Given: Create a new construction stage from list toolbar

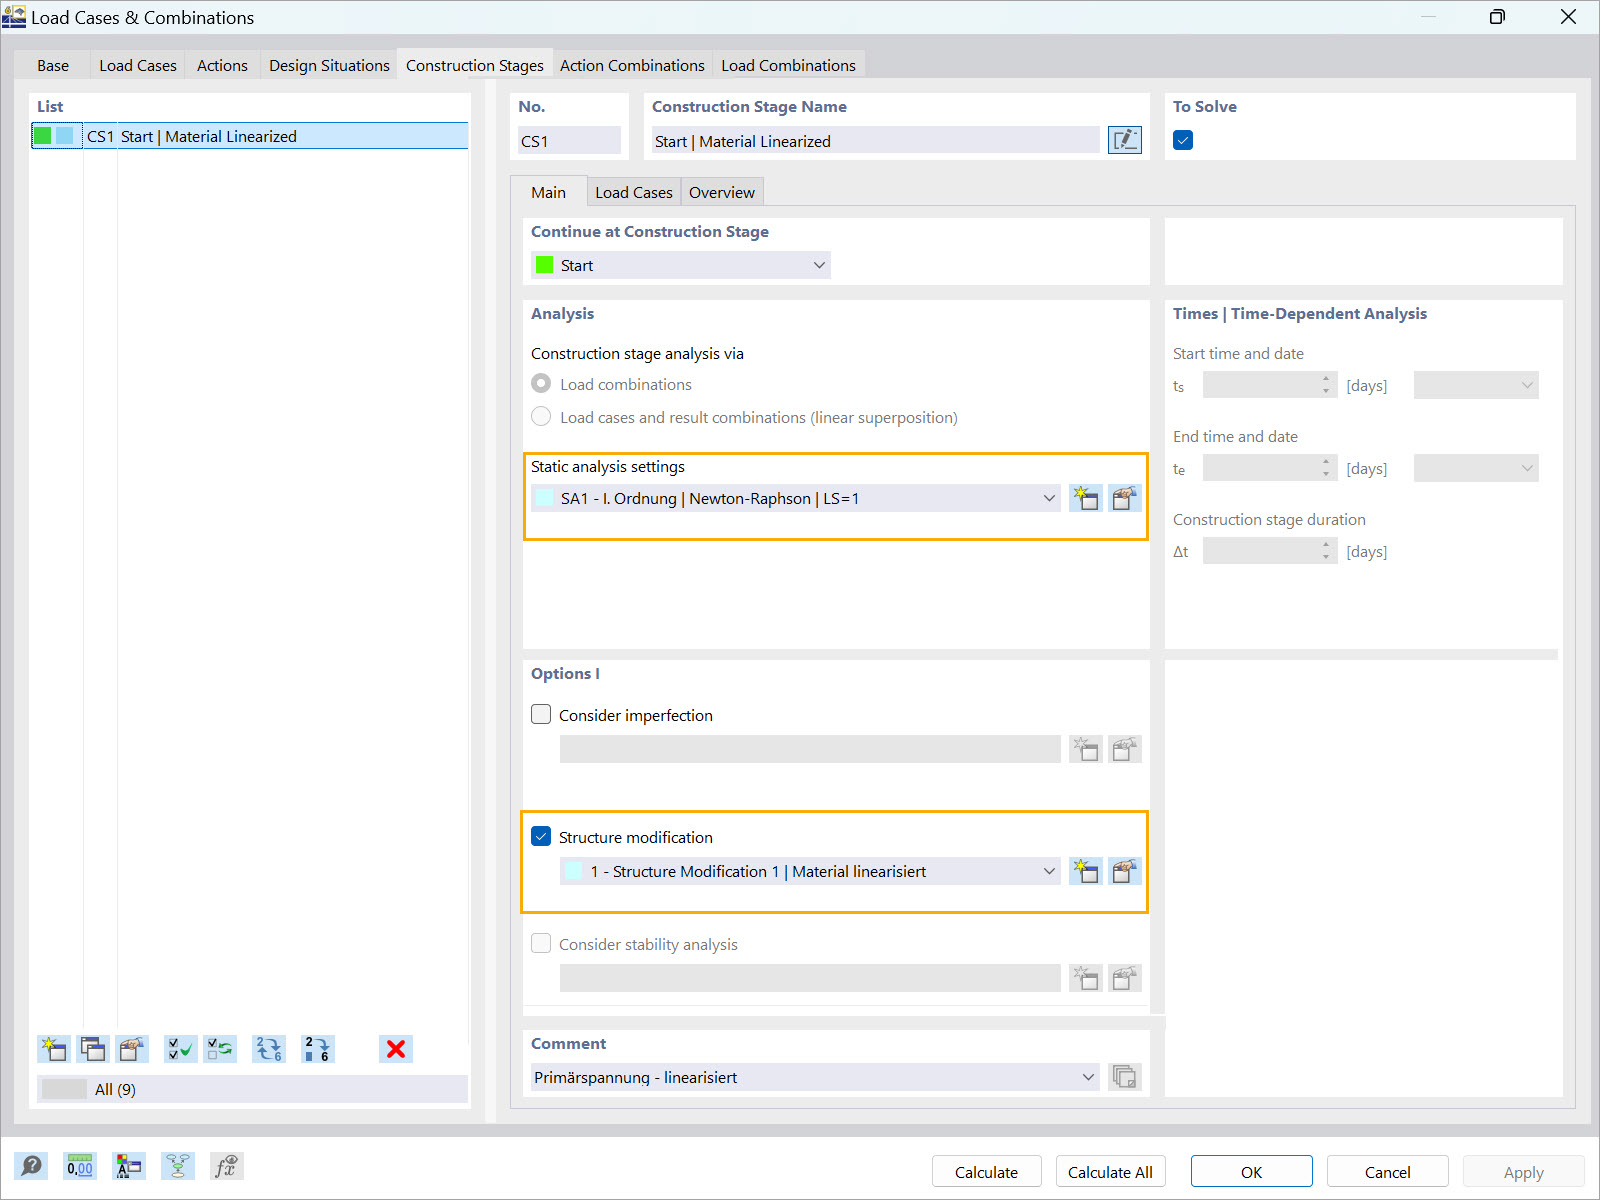Looking at the screenshot, I should pos(54,1049).
